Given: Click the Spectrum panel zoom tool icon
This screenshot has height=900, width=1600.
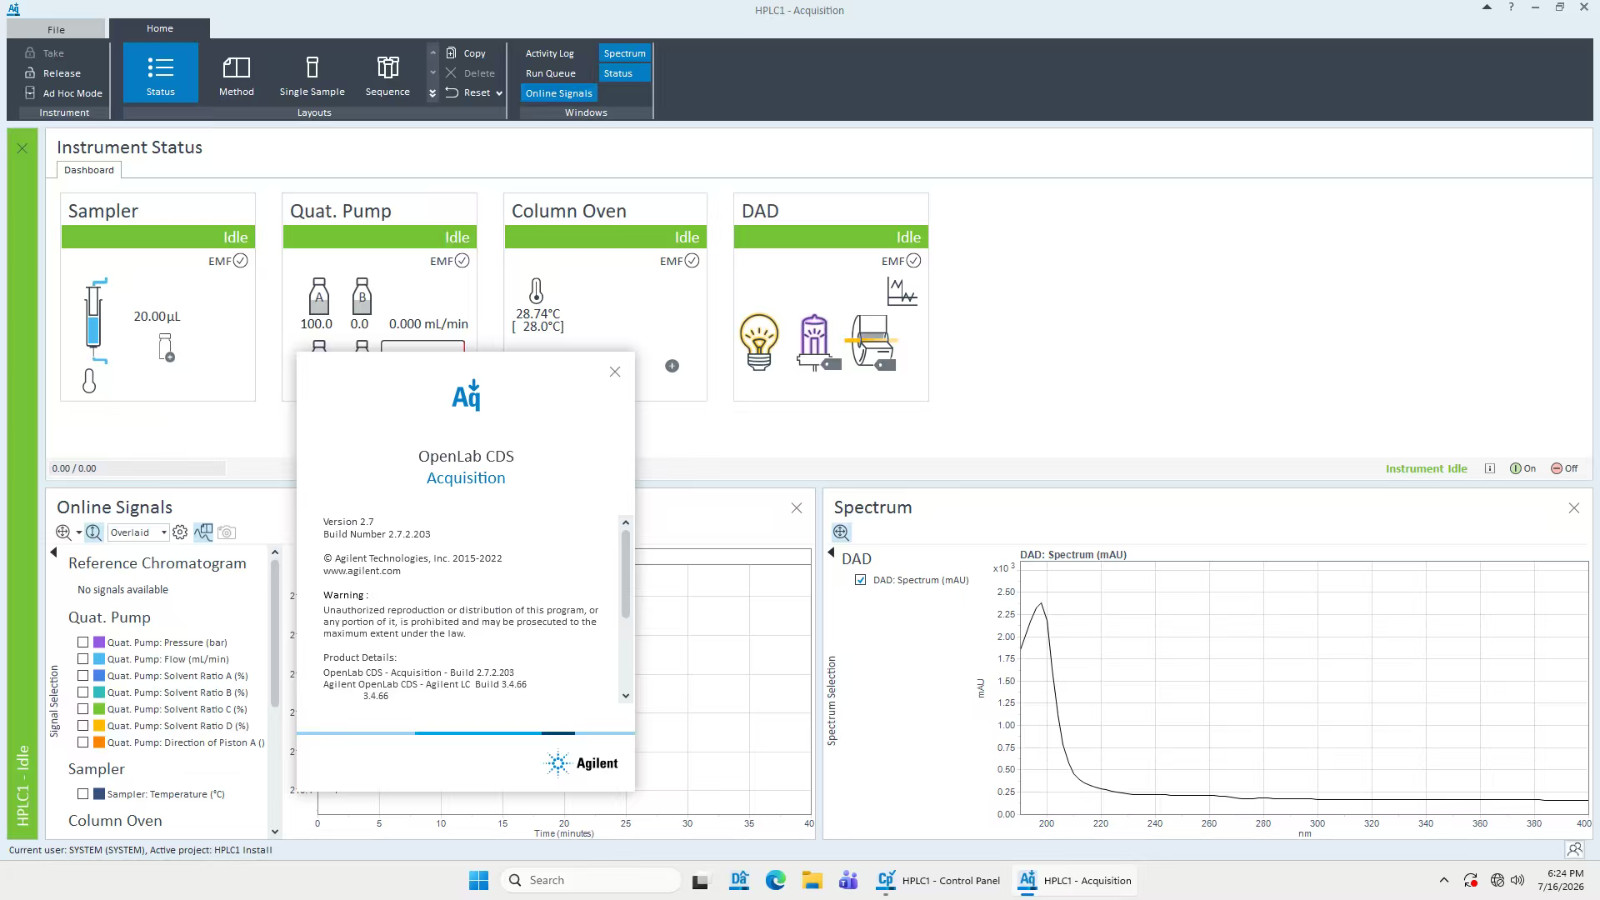Looking at the screenshot, I should [x=841, y=533].
